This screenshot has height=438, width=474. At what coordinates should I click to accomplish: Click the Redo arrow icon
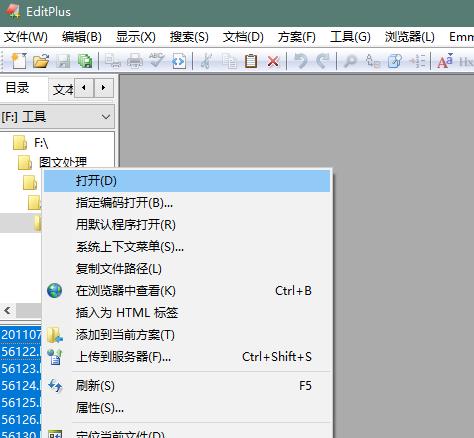322,61
